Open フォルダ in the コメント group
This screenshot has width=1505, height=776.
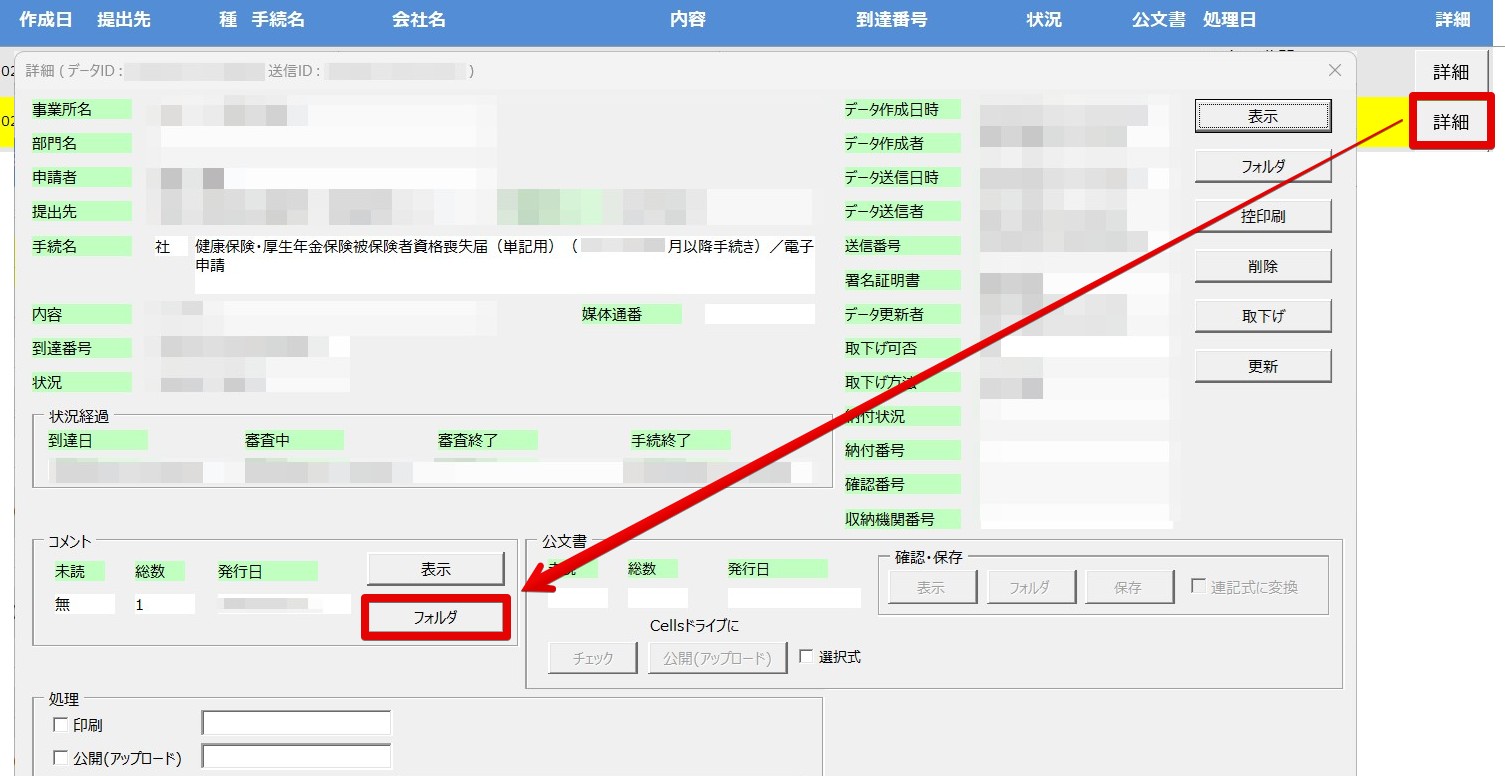(x=435, y=618)
